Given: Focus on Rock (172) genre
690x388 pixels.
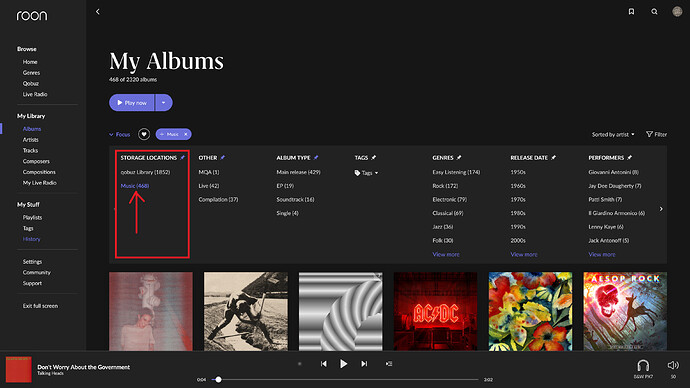Looking at the screenshot, I should click(x=445, y=186).
